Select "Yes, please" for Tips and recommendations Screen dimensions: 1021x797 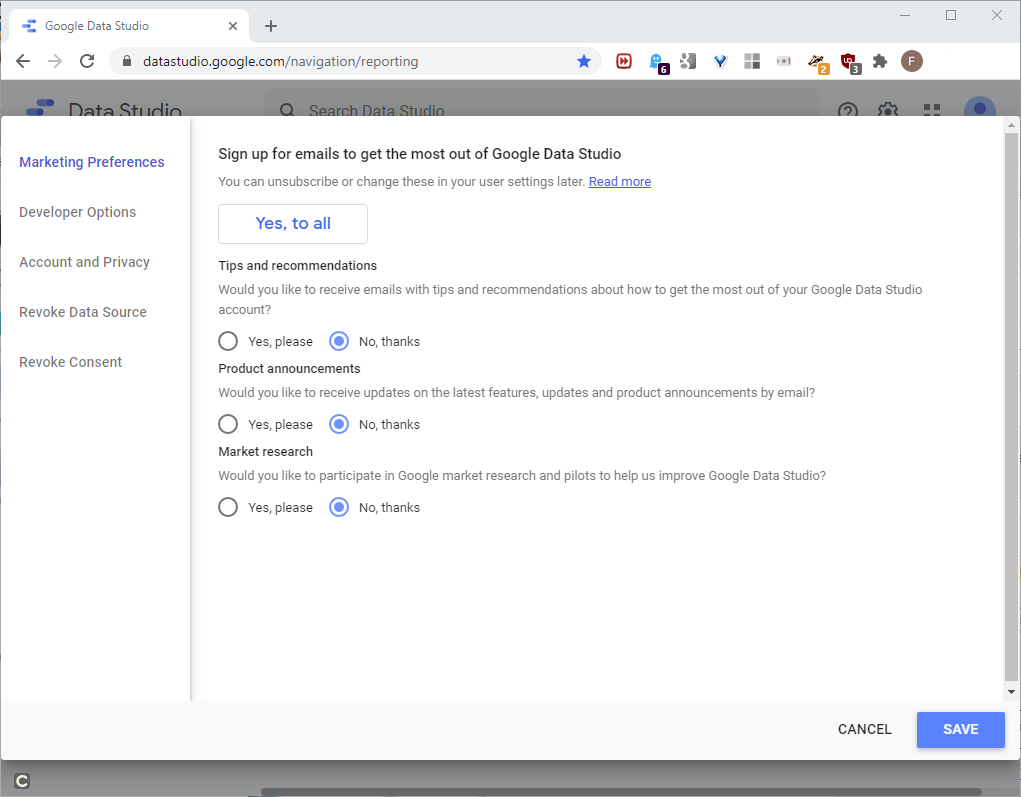point(228,341)
